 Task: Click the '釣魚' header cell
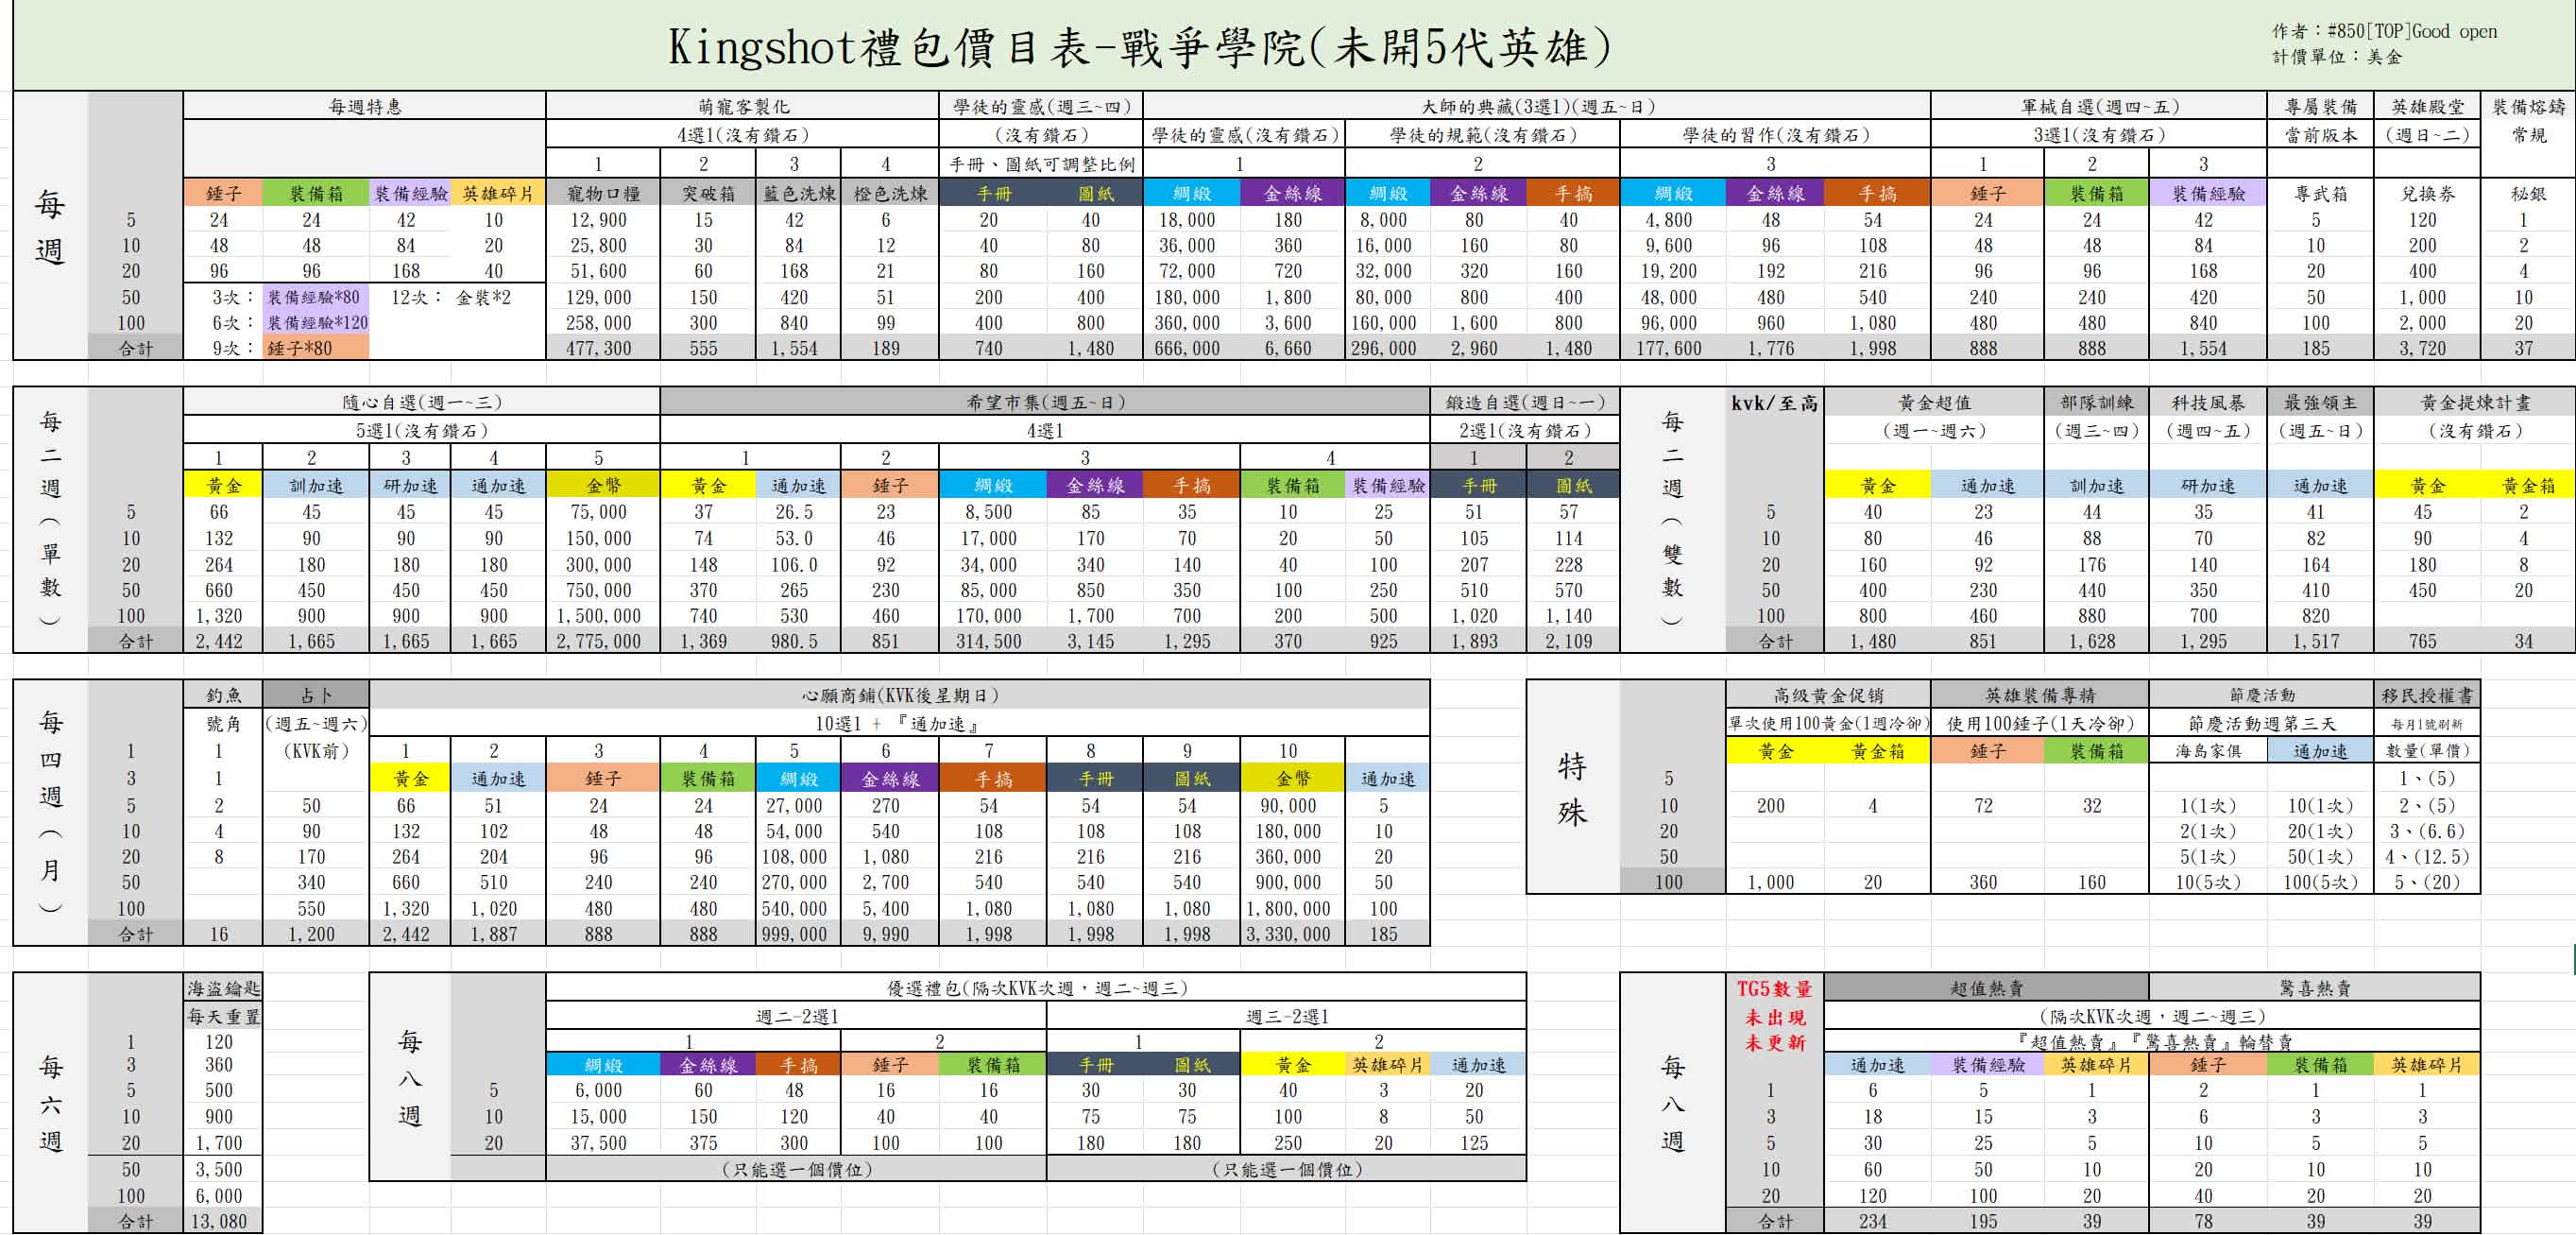pyautogui.click(x=223, y=695)
